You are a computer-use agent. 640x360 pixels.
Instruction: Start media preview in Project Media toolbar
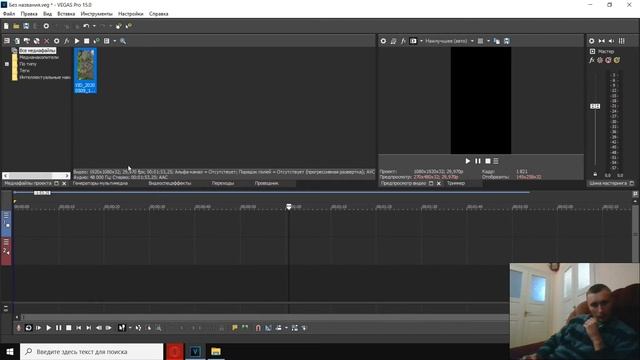[x=77, y=41]
